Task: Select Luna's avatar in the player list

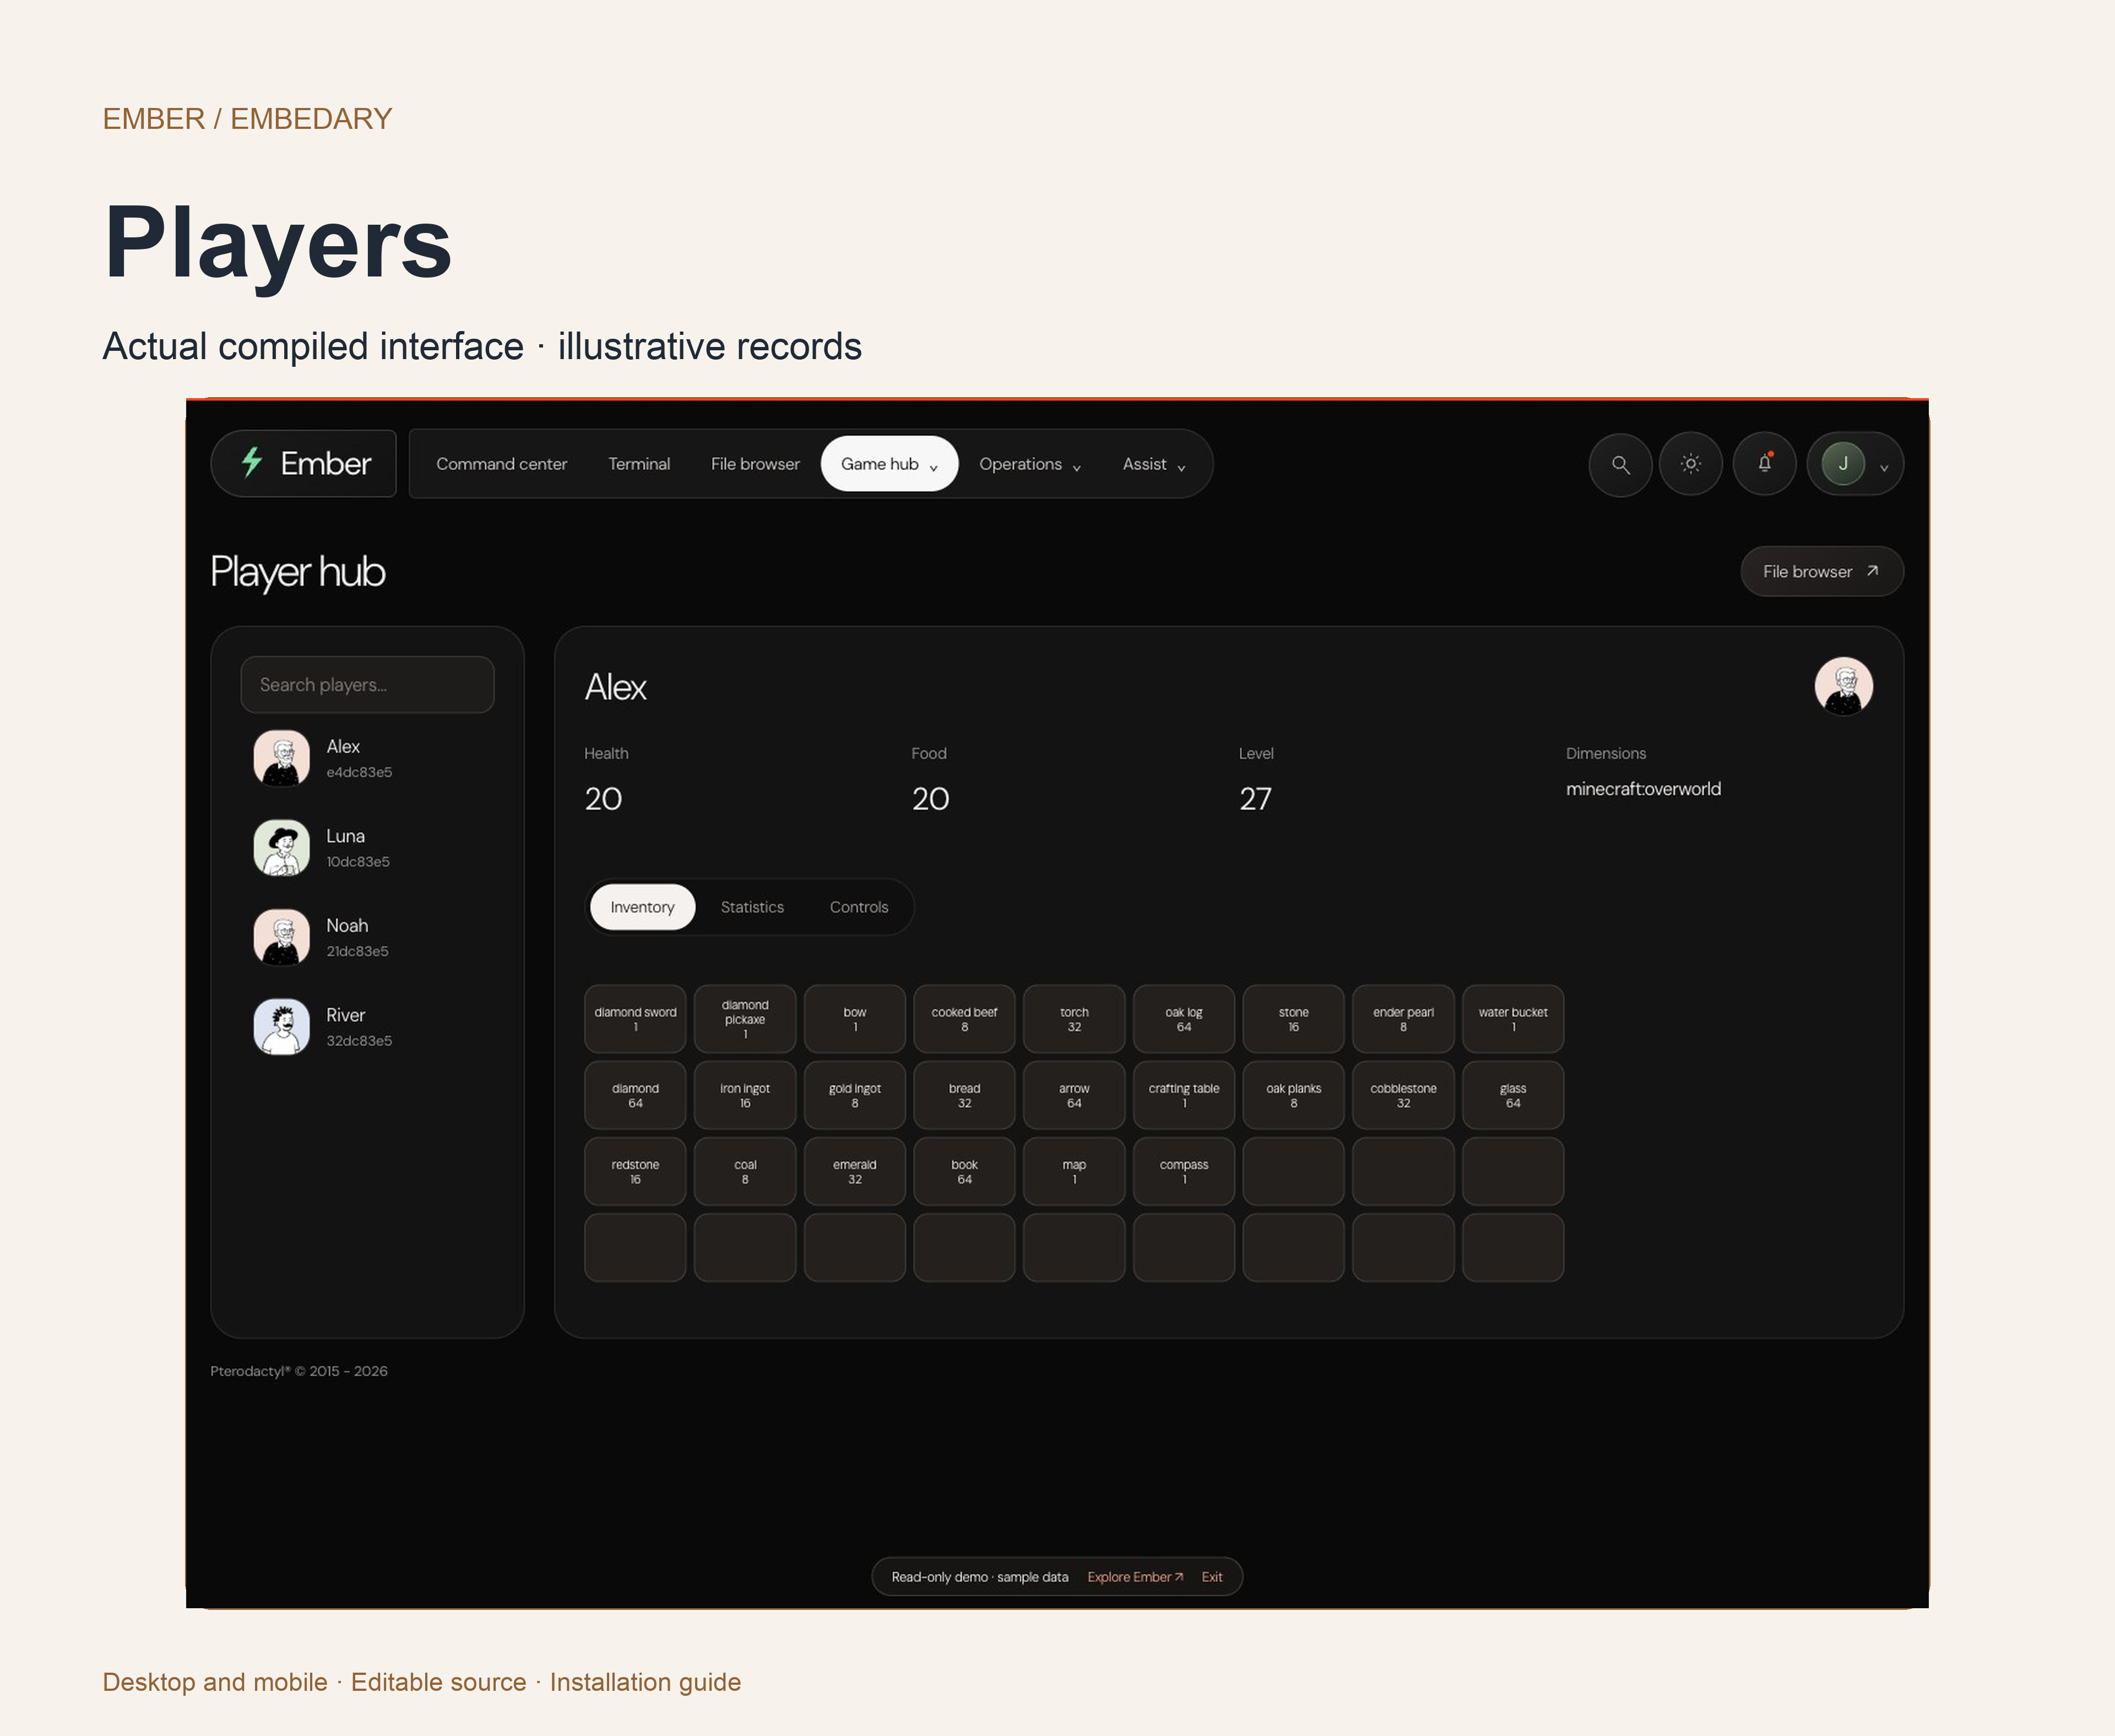Action: tap(282, 848)
